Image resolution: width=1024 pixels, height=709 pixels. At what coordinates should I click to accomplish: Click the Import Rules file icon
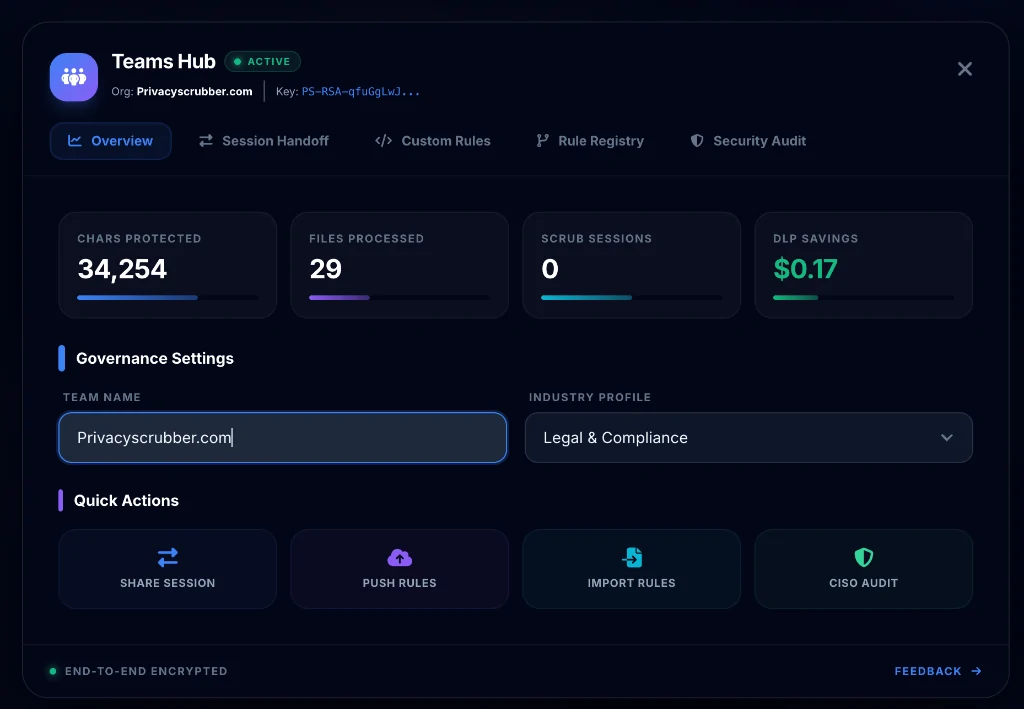pyautogui.click(x=632, y=558)
